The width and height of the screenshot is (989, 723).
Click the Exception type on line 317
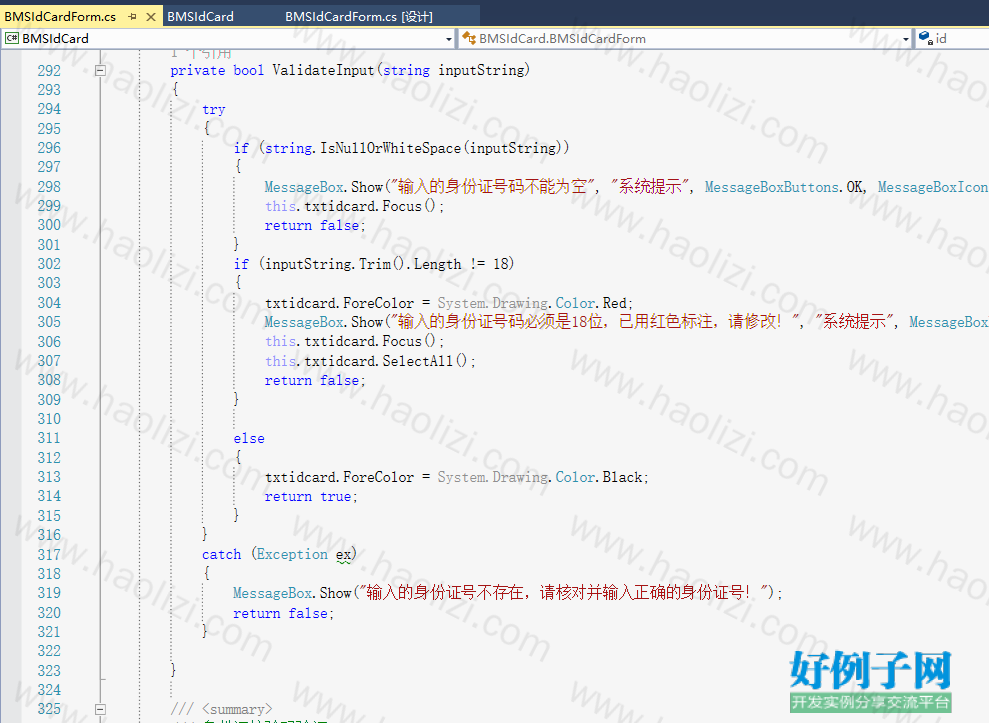(x=292, y=555)
